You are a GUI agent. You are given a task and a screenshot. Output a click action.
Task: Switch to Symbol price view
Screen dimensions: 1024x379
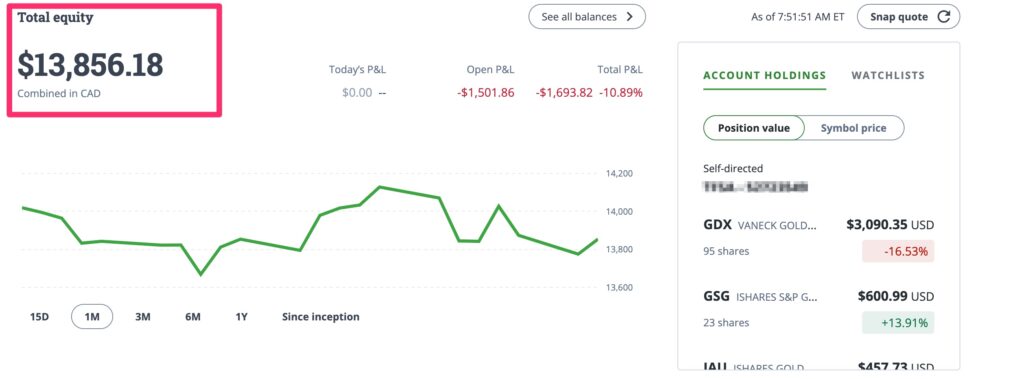854,128
